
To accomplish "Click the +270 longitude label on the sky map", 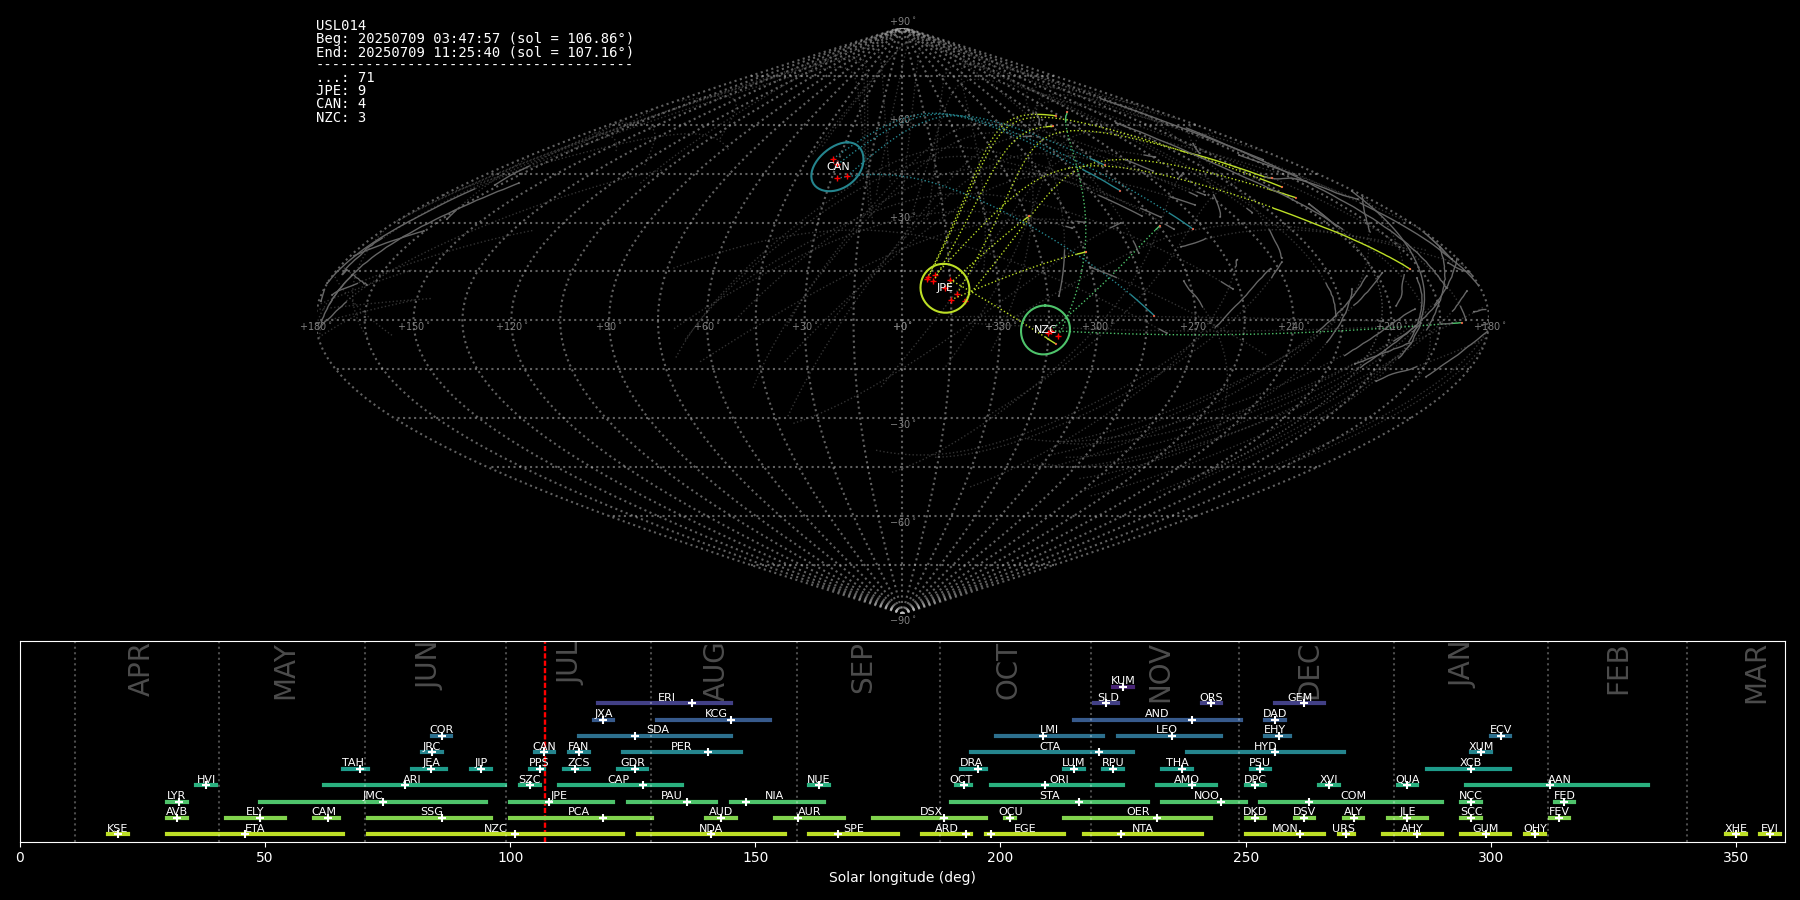I will pyautogui.click(x=1193, y=327).
